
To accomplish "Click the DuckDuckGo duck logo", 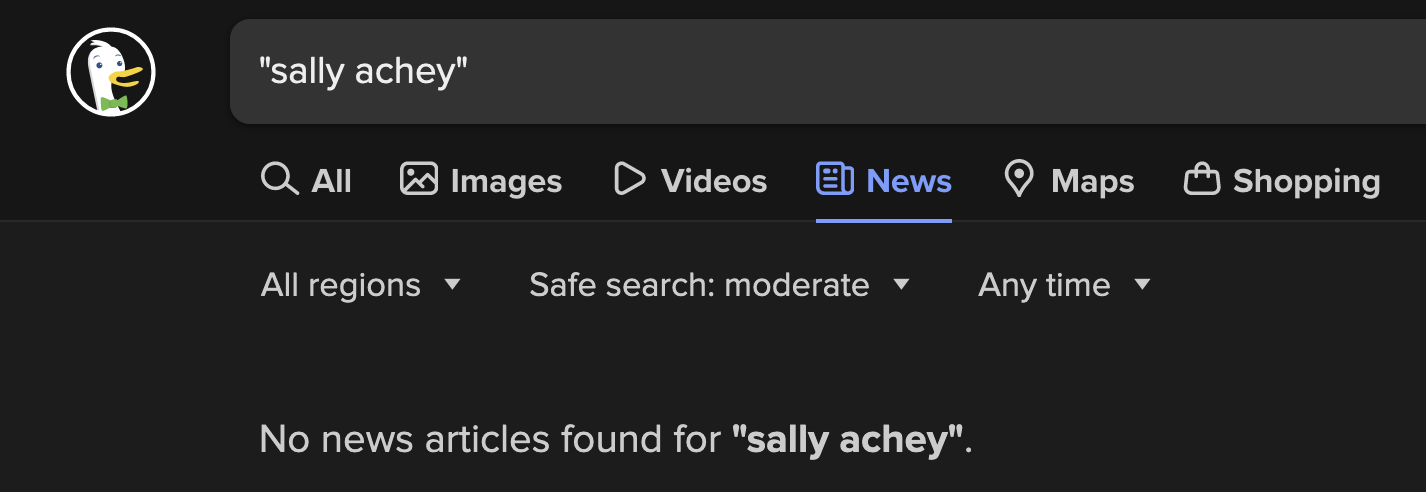I will tap(111, 72).
